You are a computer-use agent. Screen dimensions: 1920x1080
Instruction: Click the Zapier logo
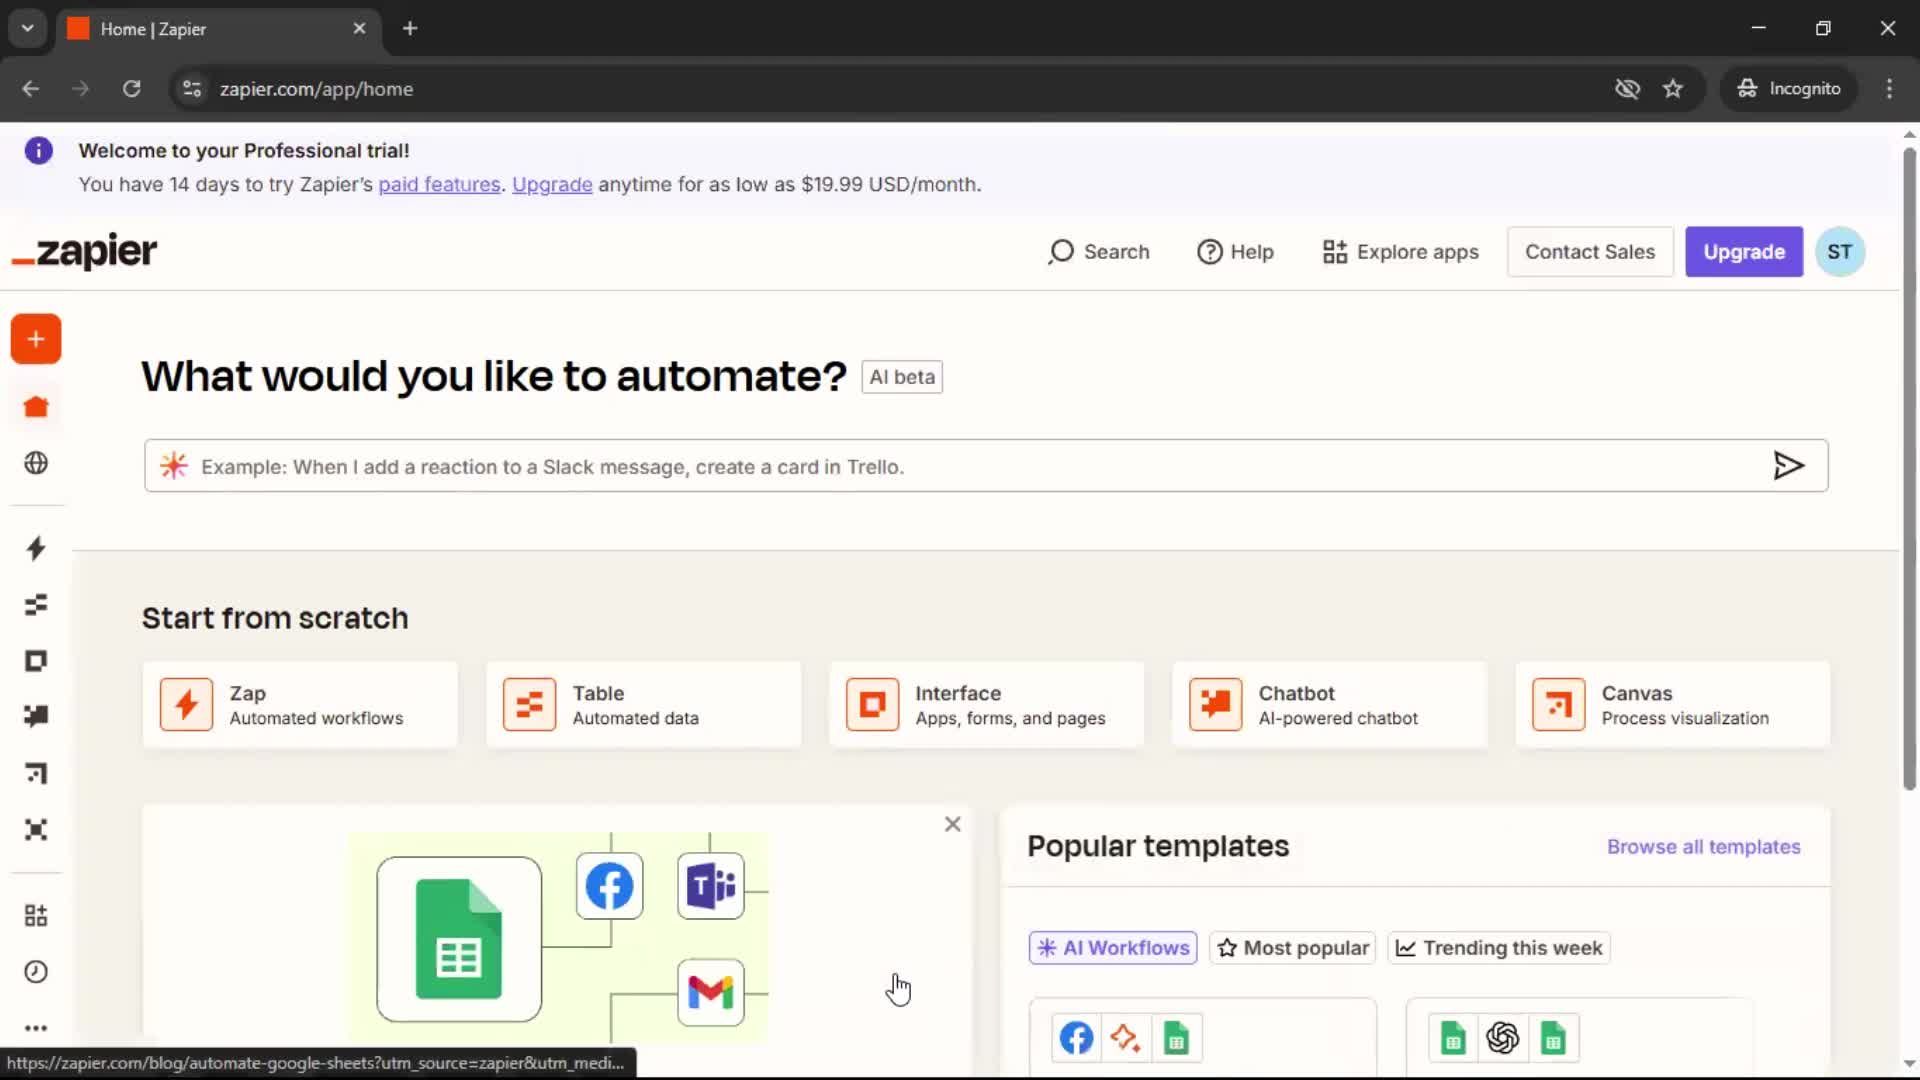click(85, 251)
